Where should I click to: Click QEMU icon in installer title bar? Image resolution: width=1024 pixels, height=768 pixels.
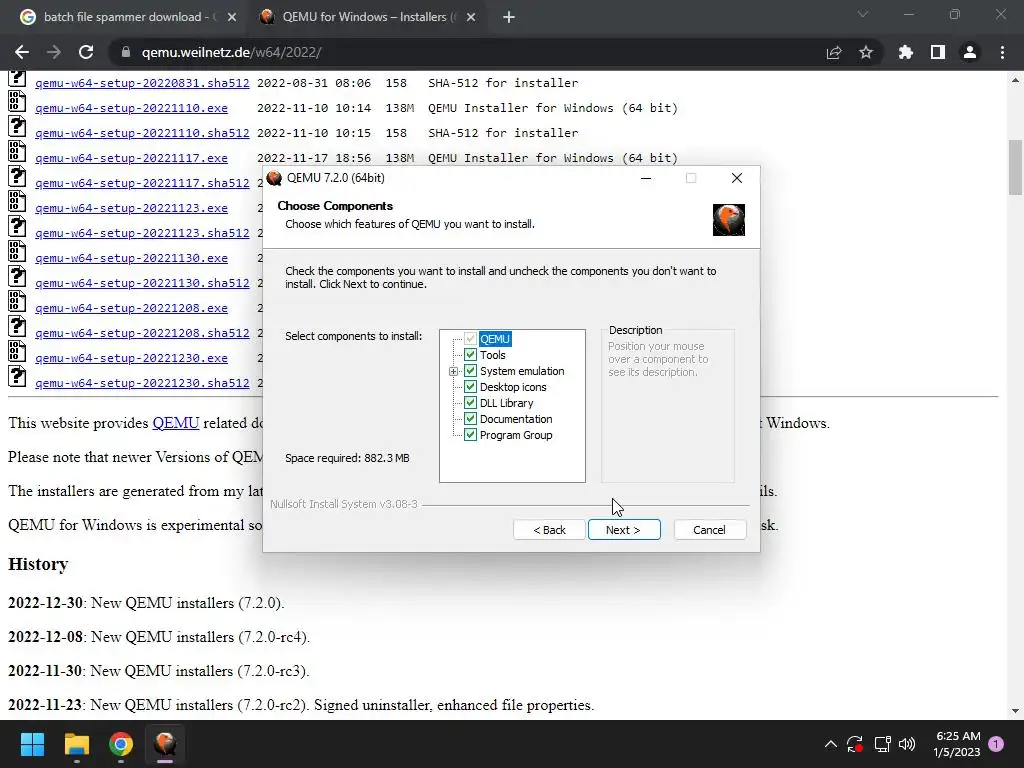274,178
